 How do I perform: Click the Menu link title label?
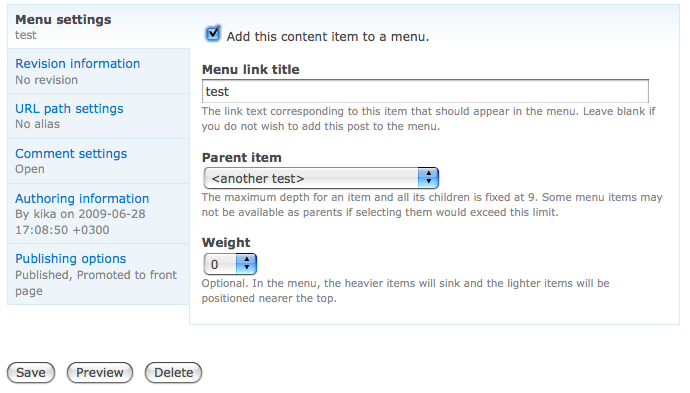pyautogui.click(x=250, y=70)
